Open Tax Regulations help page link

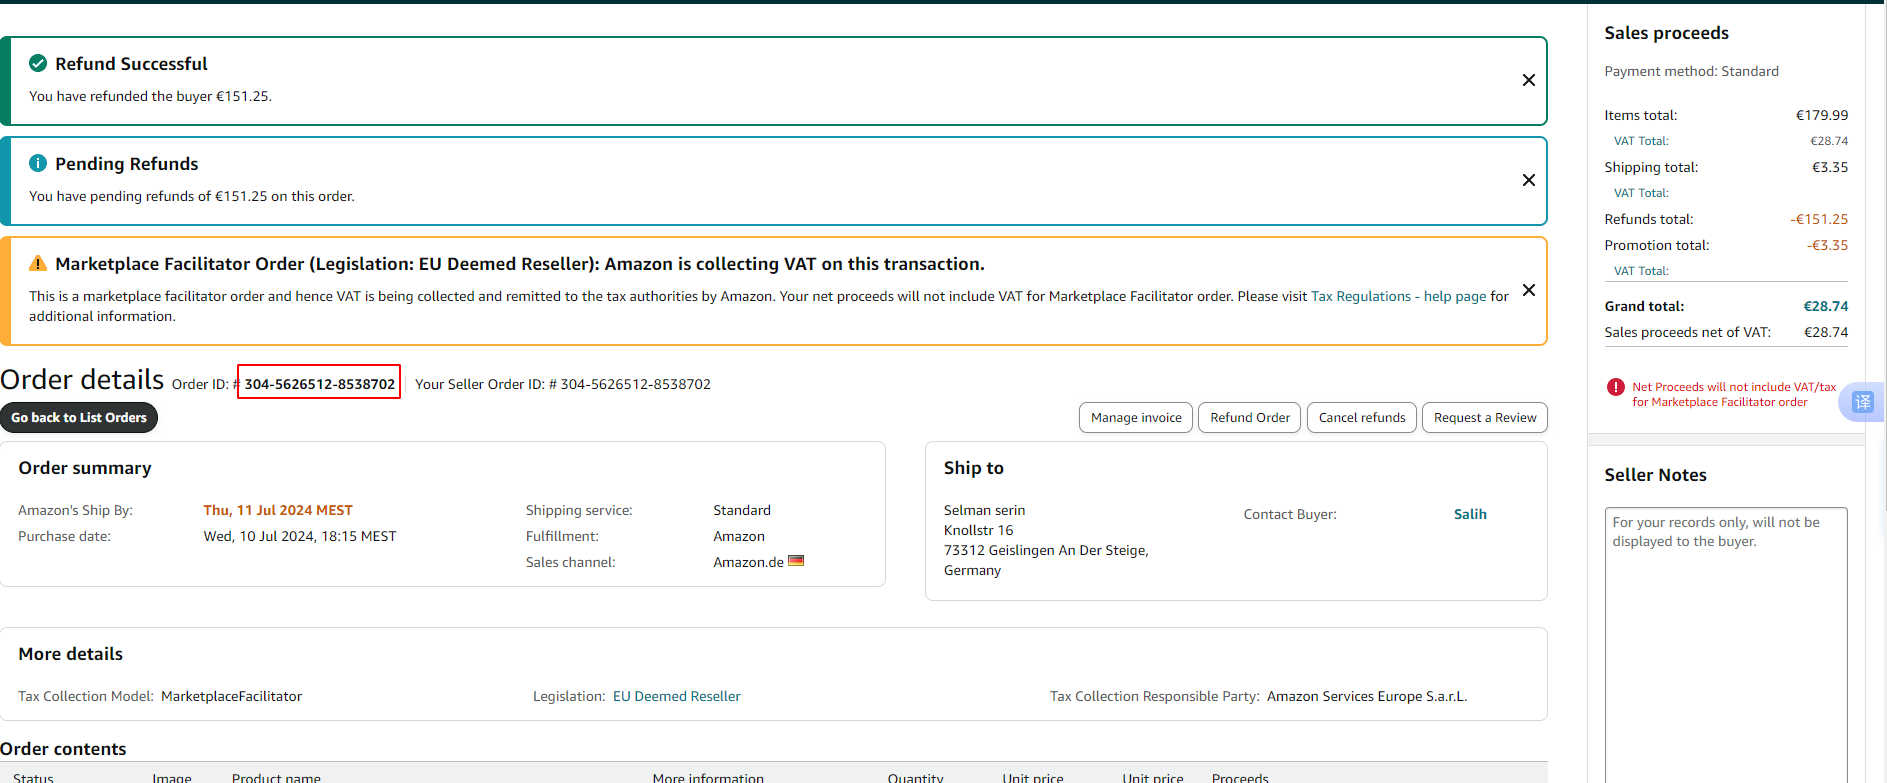tap(1398, 296)
